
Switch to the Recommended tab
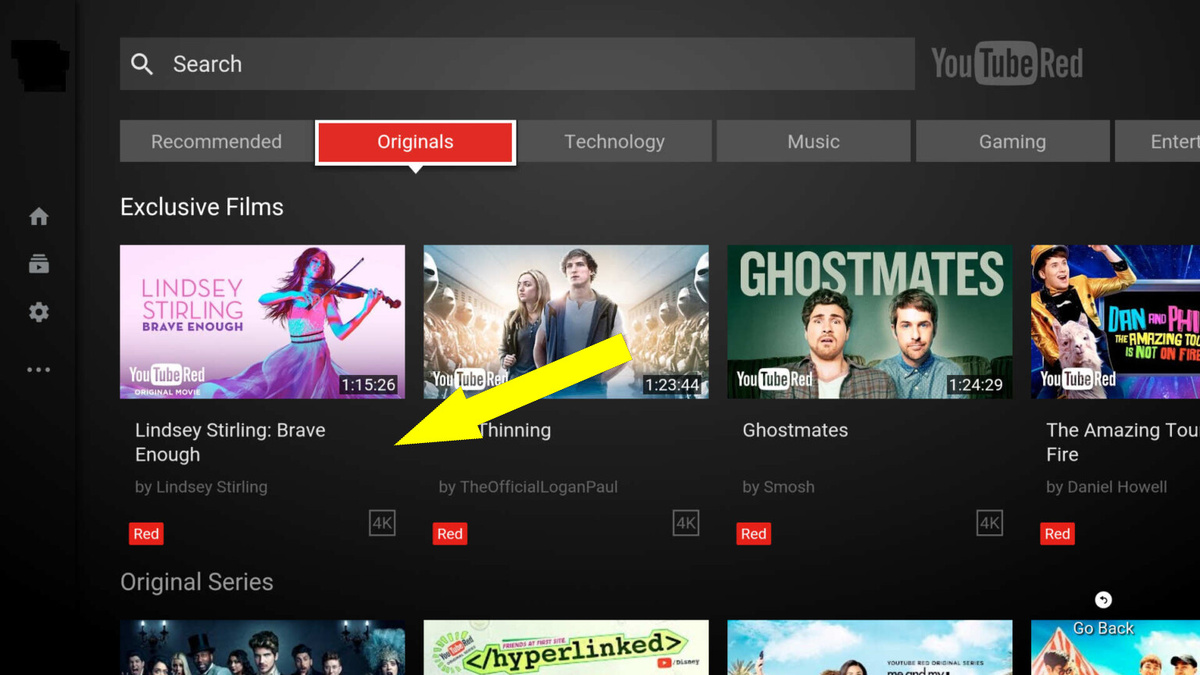pos(216,142)
